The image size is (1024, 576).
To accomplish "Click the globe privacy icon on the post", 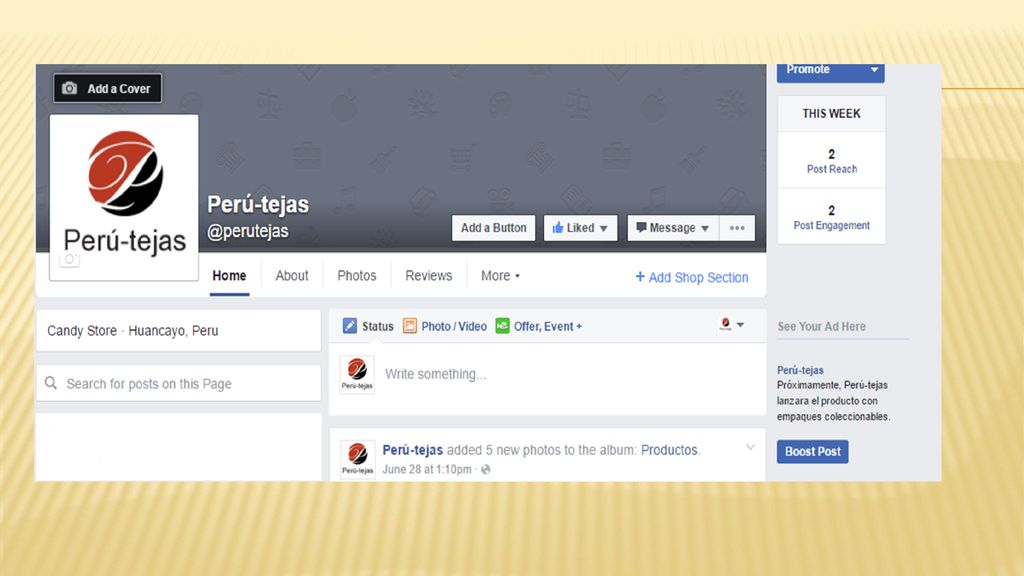I will [x=486, y=470].
